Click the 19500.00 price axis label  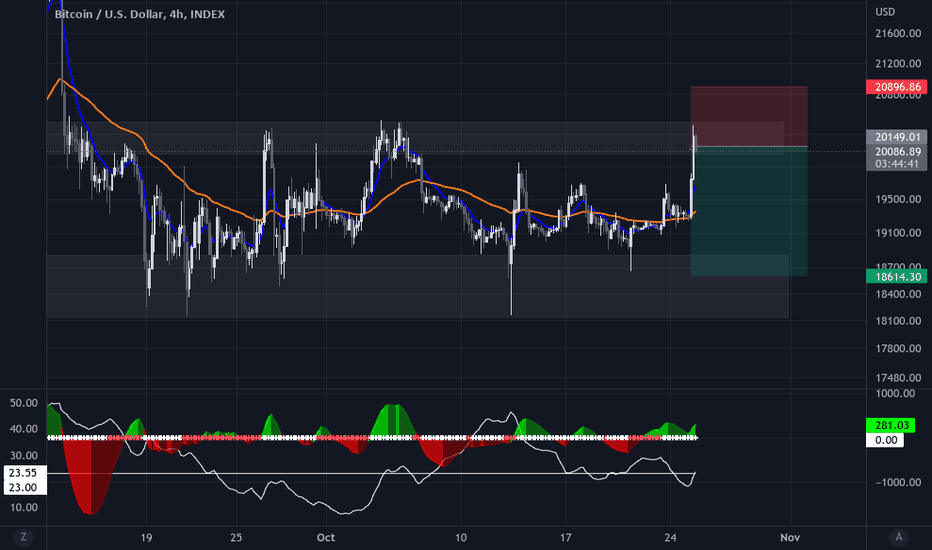(x=898, y=199)
